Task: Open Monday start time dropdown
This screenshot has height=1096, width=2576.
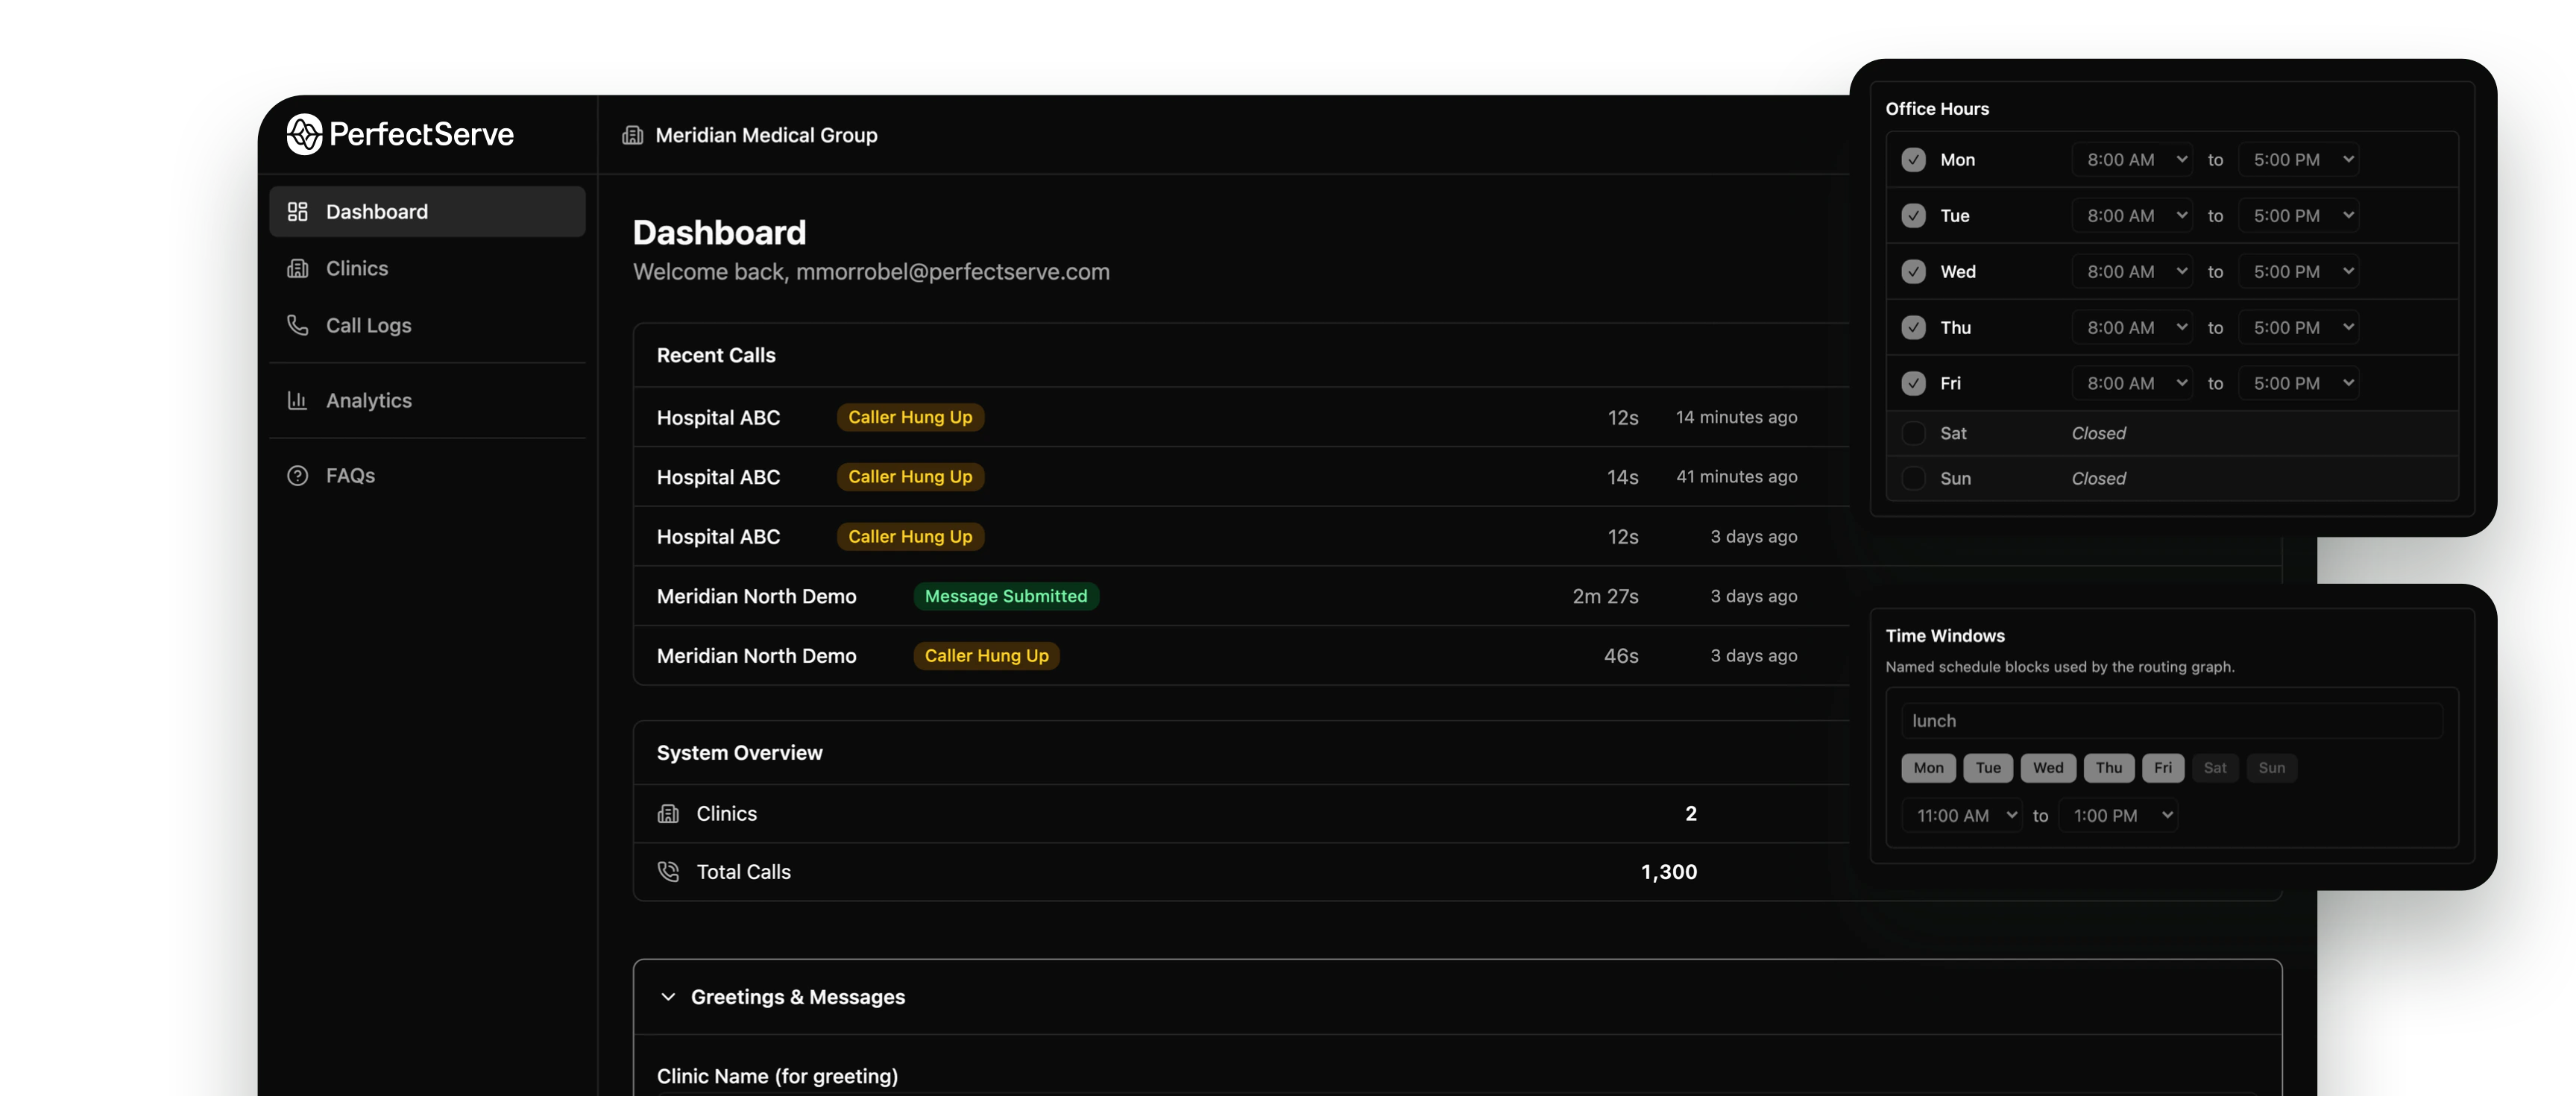Action: tap(2132, 160)
